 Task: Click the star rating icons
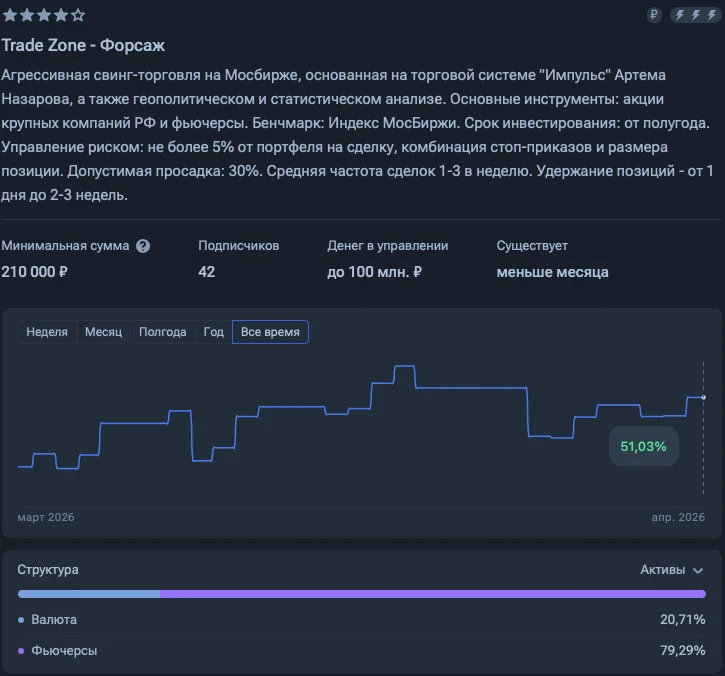coord(44,15)
